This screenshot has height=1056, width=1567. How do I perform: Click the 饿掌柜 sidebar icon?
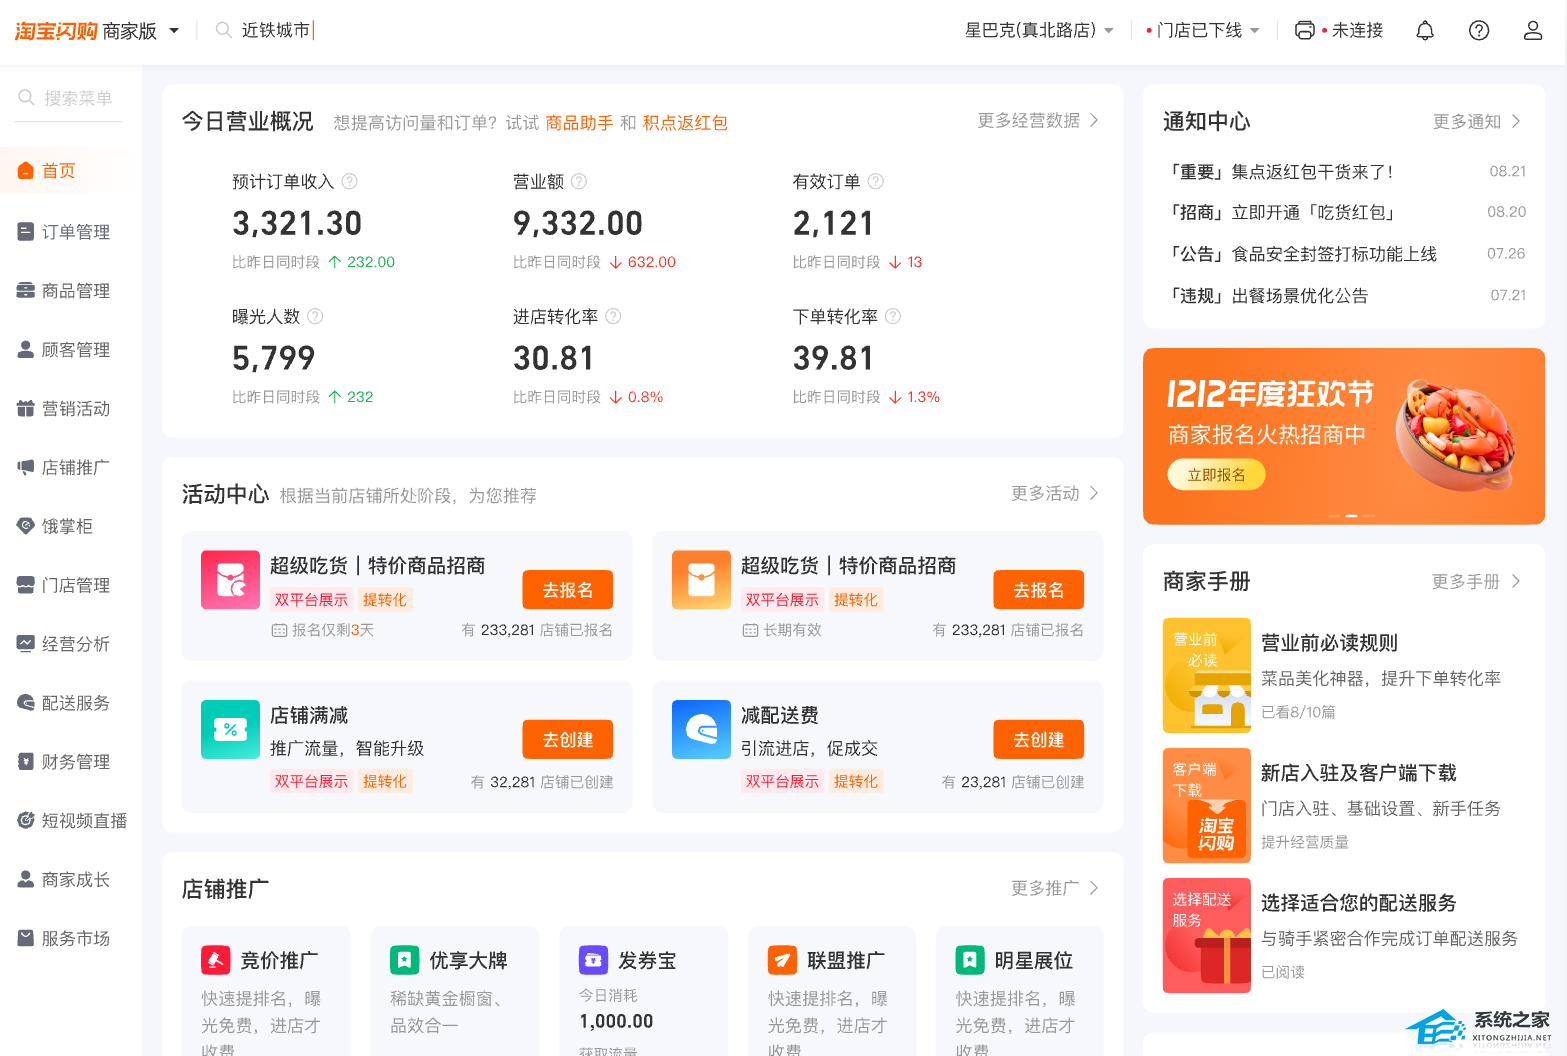26,526
